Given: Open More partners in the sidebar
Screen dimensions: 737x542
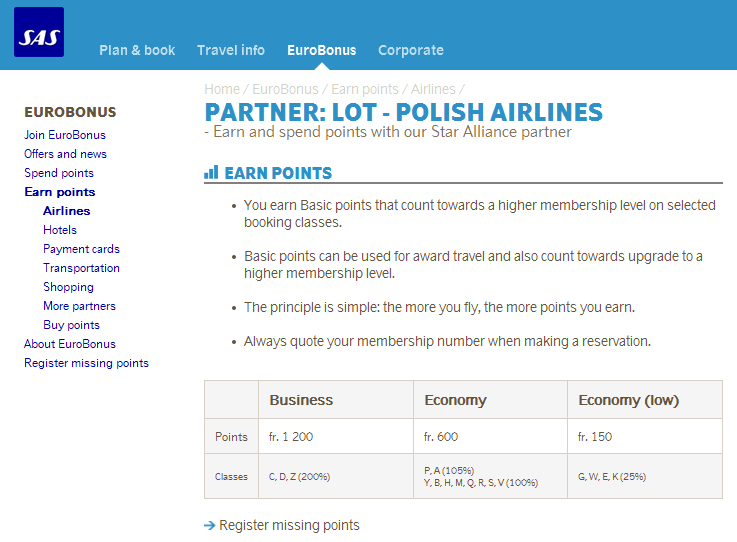Looking at the screenshot, I should (x=79, y=306).
